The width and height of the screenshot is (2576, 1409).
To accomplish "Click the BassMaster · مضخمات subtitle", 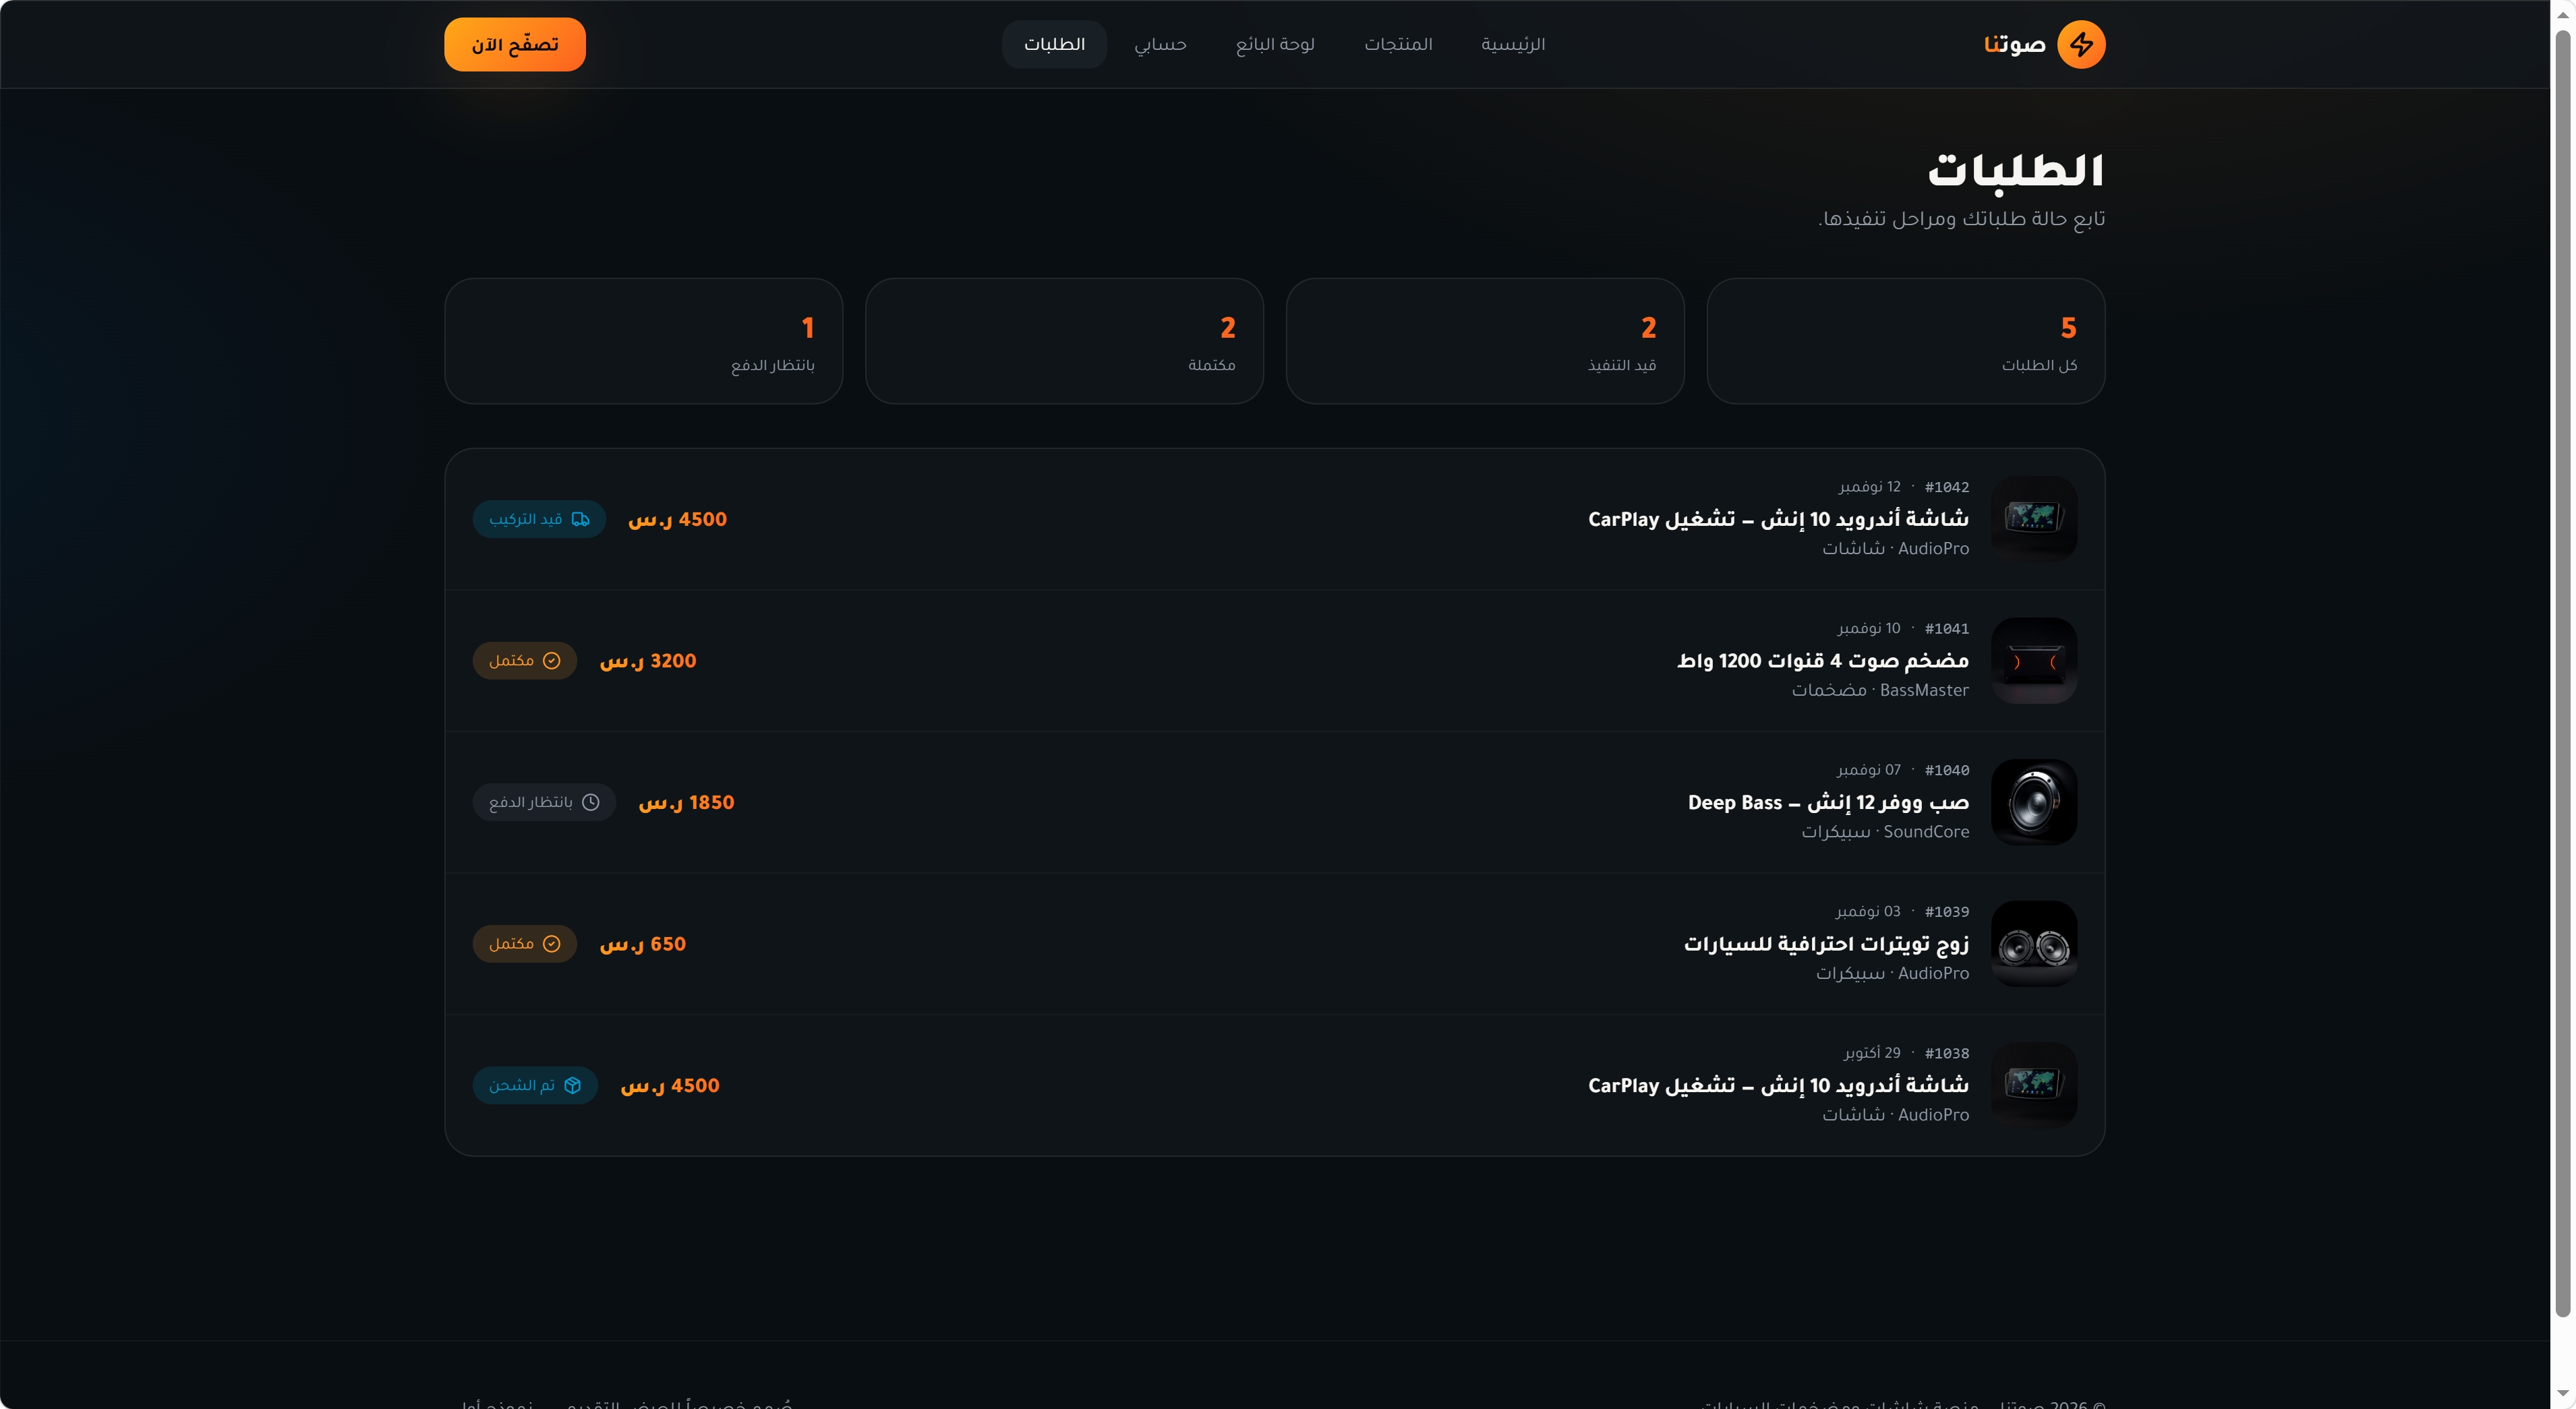I will [1880, 690].
